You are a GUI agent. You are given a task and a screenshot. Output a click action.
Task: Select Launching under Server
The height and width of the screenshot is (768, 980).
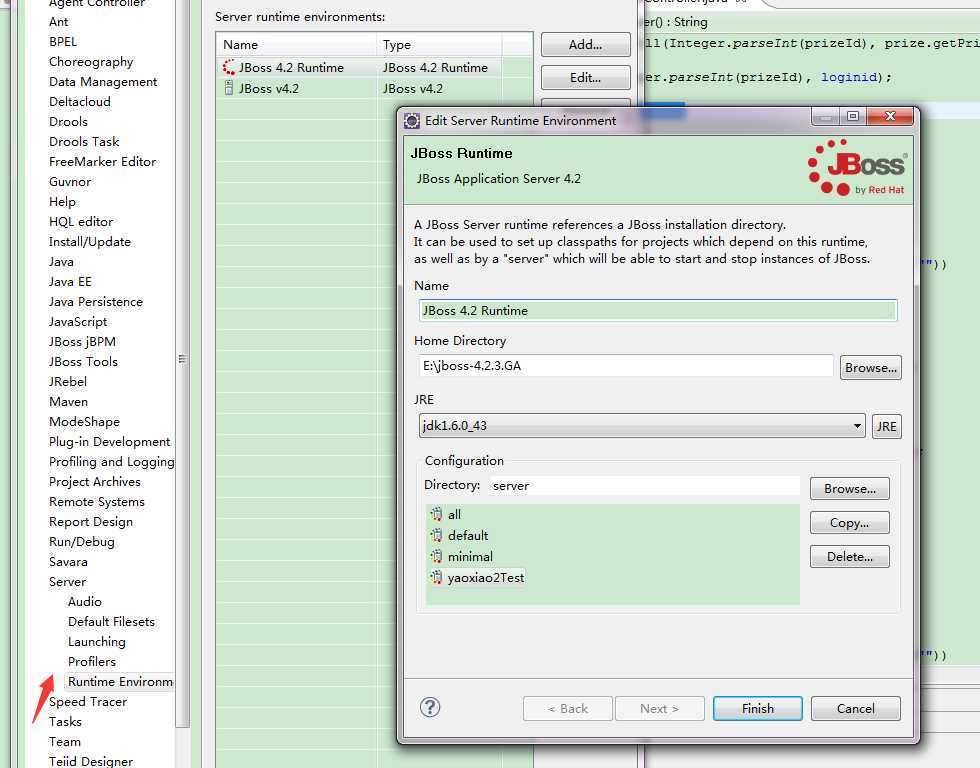click(x=97, y=641)
